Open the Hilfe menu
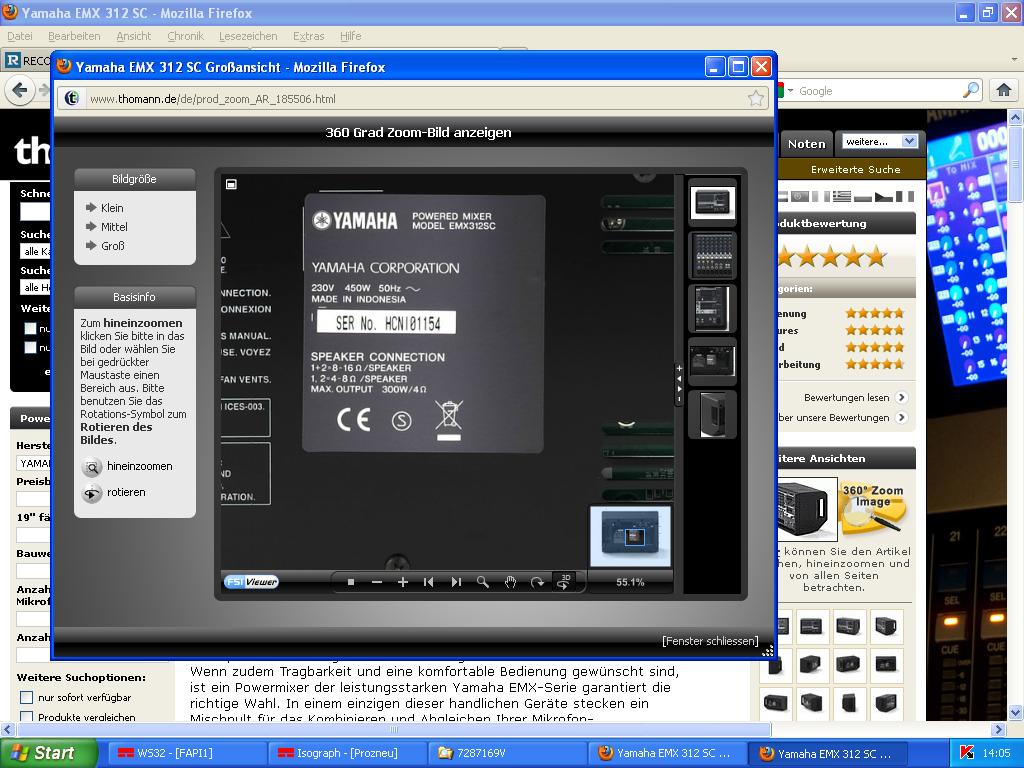The width and height of the screenshot is (1024, 768). [x=351, y=36]
